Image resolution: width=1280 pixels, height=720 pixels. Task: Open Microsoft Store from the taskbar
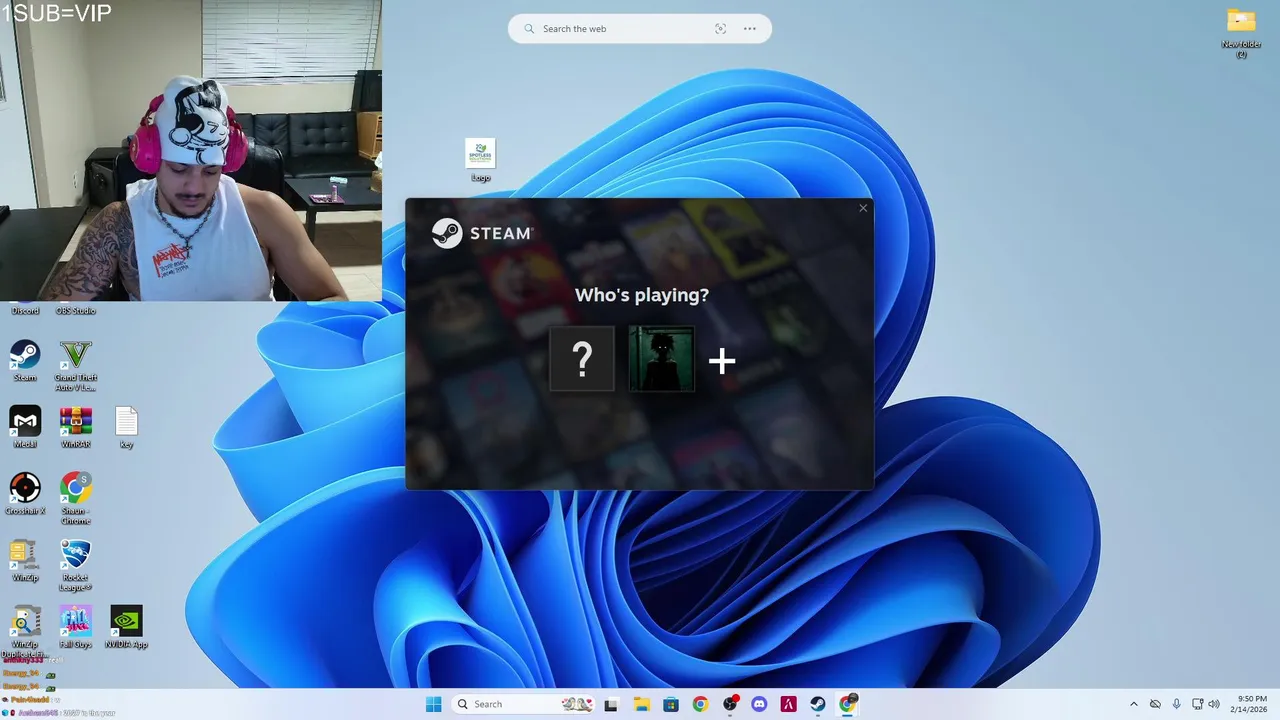[x=670, y=704]
